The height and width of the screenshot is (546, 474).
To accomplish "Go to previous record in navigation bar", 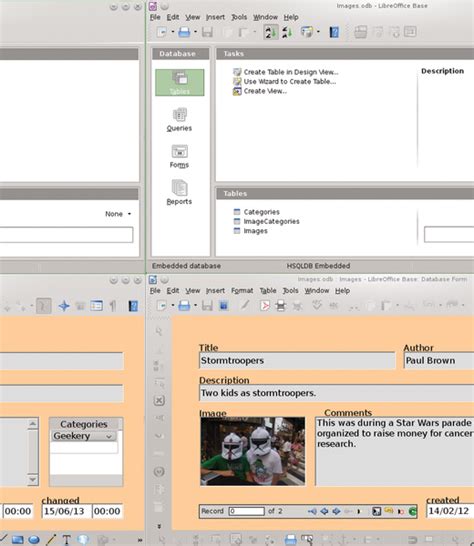I will click(324, 511).
